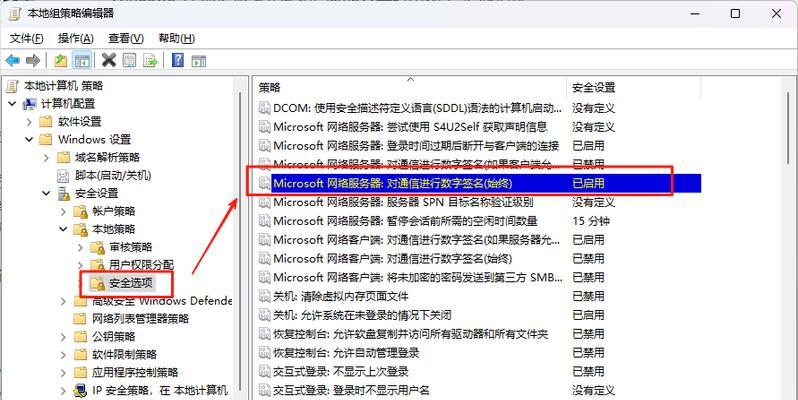Screen dimensions: 798x400
Task: Click the 计算机配置 computer icon
Action: (30, 104)
